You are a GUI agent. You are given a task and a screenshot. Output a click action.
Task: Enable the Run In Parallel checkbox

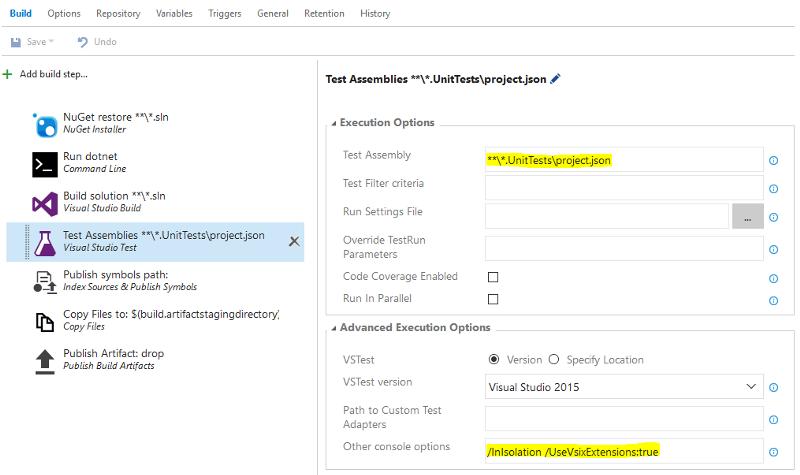tap(493, 299)
